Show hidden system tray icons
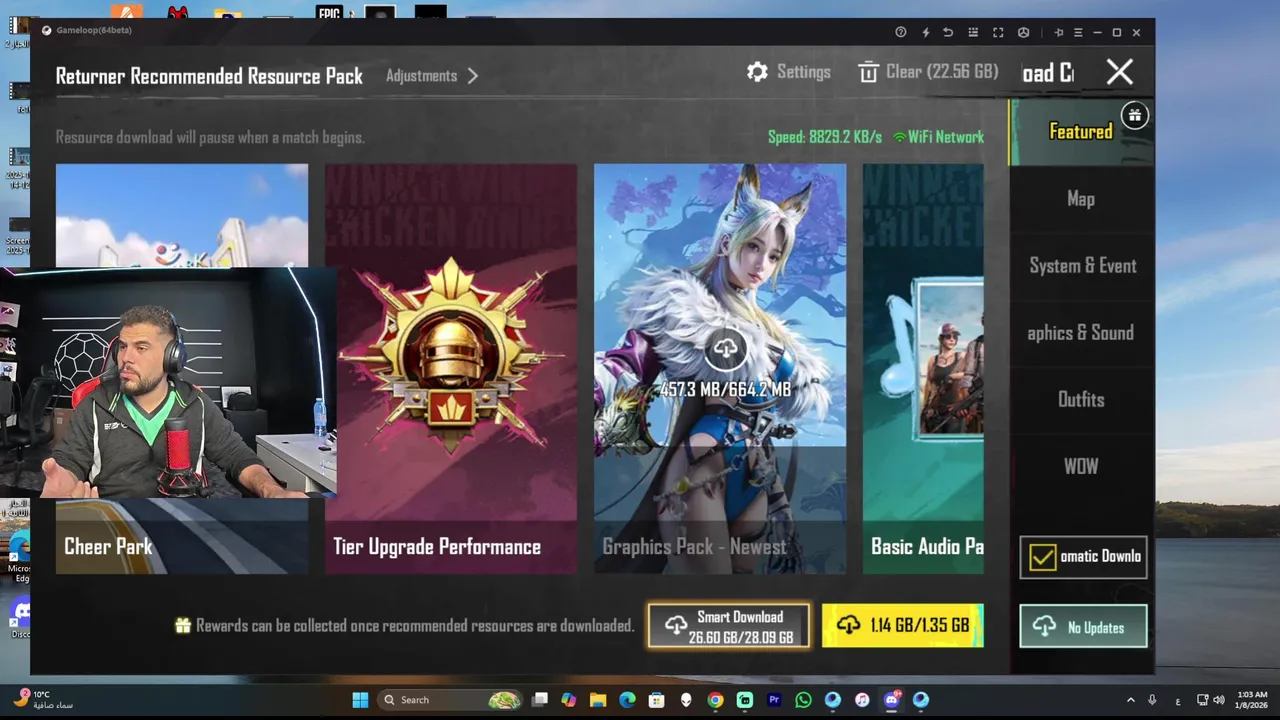The height and width of the screenshot is (720, 1280). click(x=1131, y=700)
